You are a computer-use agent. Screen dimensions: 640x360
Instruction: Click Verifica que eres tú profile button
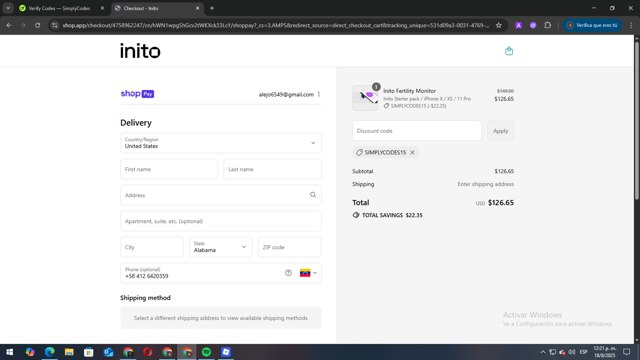(592, 25)
